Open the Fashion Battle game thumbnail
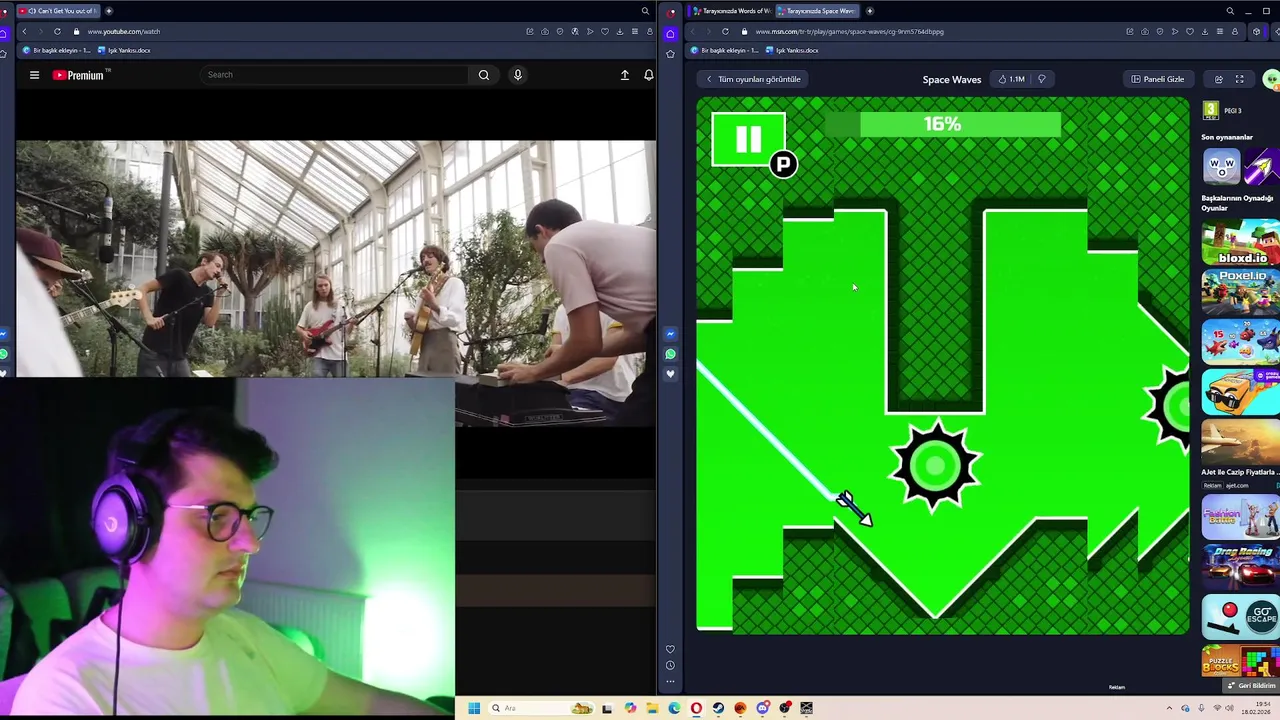1280x720 pixels. pyautogui.click(x=1240, y=516)
